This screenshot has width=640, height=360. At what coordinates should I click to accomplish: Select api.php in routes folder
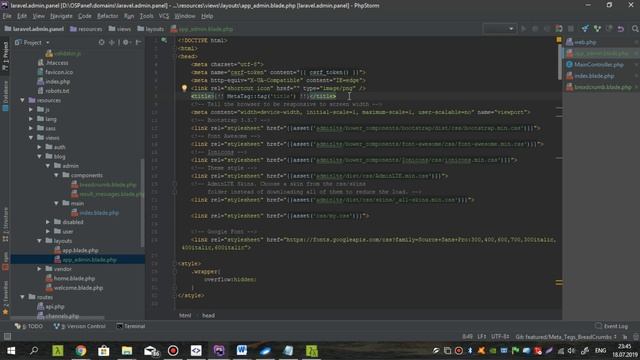51,307
